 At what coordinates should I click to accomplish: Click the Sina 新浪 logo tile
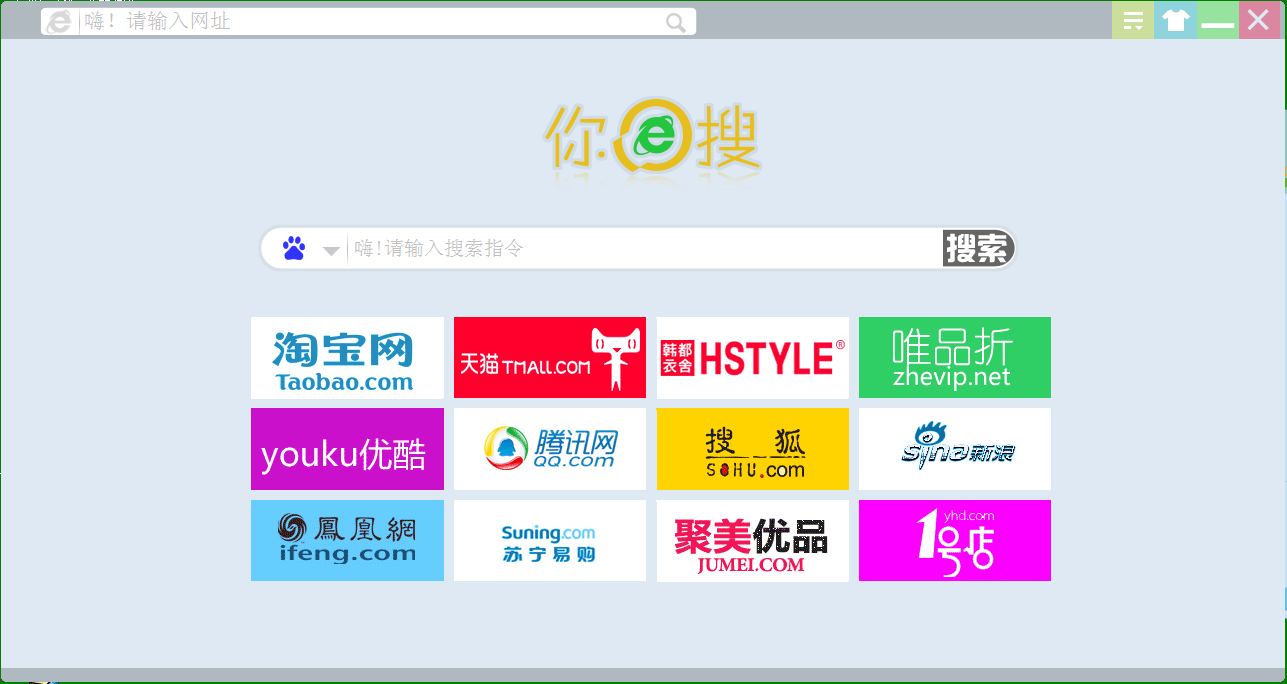click(x=953, y=448)
